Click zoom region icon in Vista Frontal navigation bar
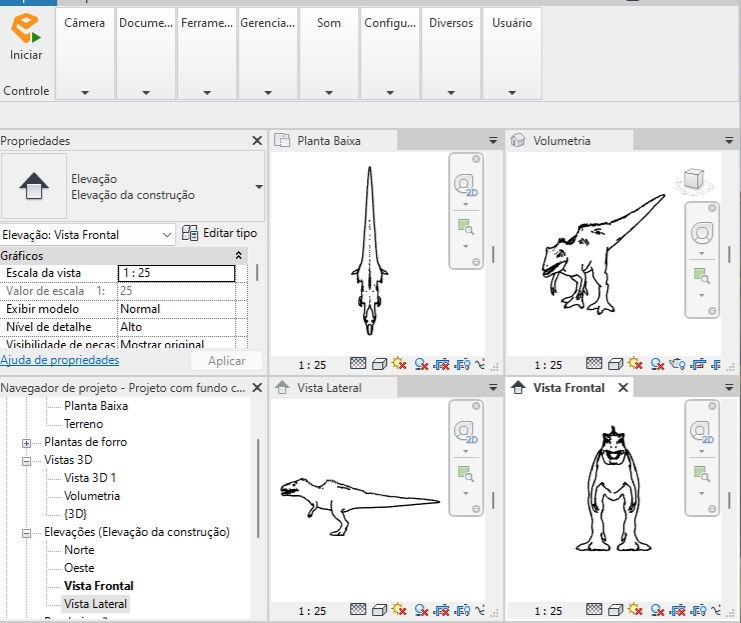The image size is (741, 623). pyautogui.click(x=702, y=474)
